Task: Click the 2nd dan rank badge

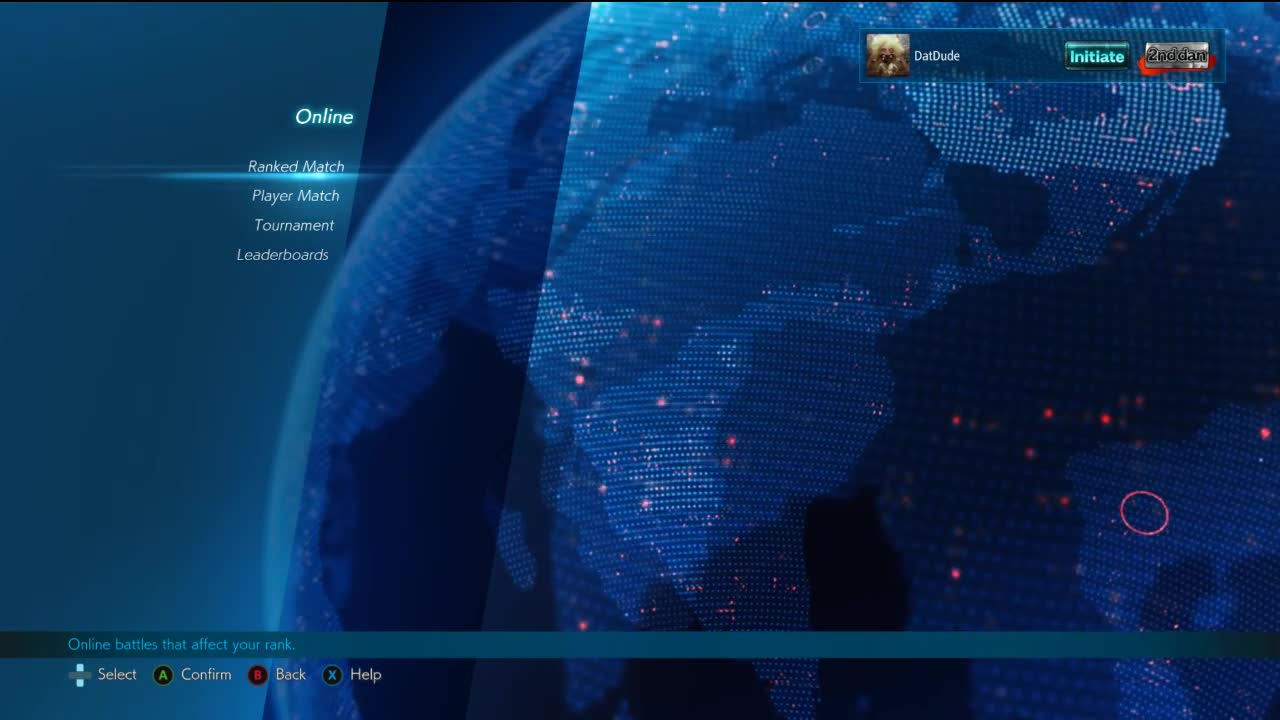Action: click(x=1177, y=56)
